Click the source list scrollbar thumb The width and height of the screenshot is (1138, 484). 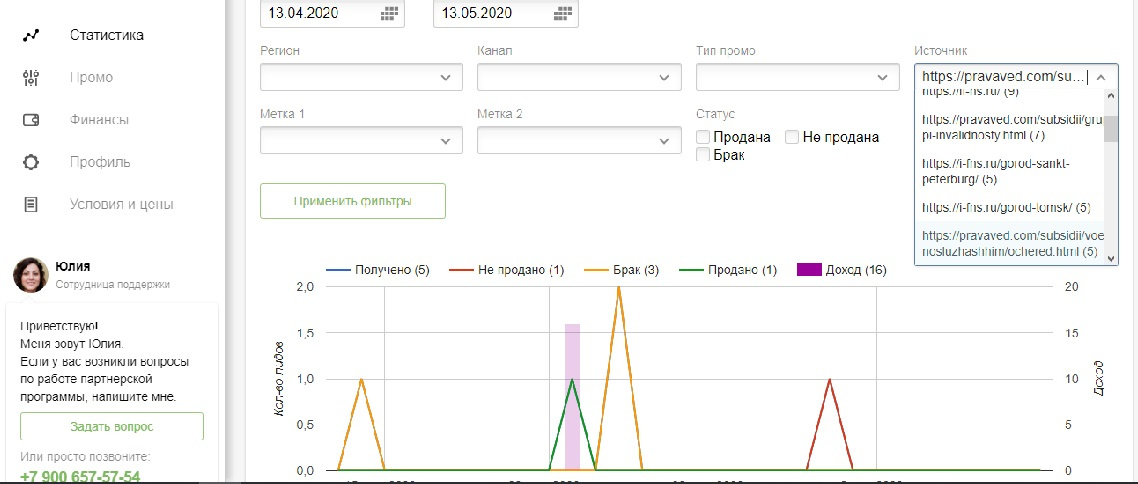pos(1110,128)
